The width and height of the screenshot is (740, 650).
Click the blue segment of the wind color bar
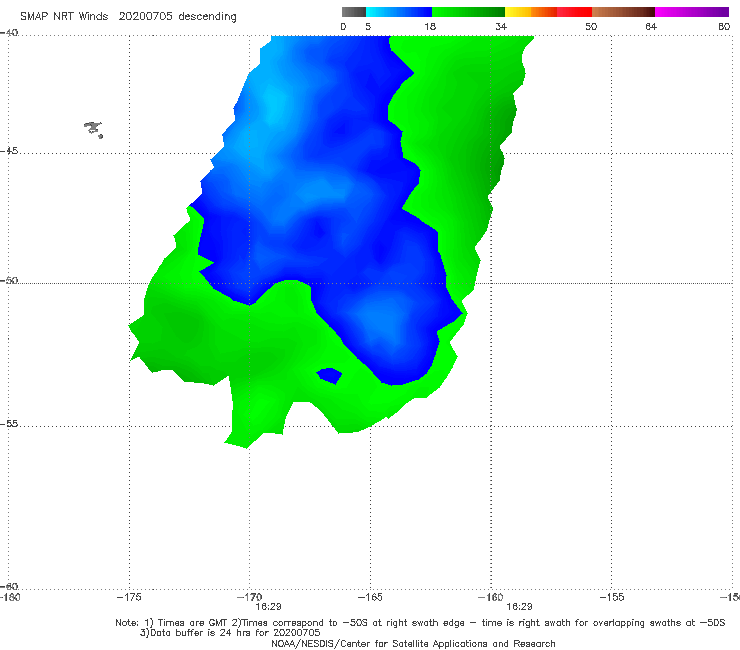point(399,12)
